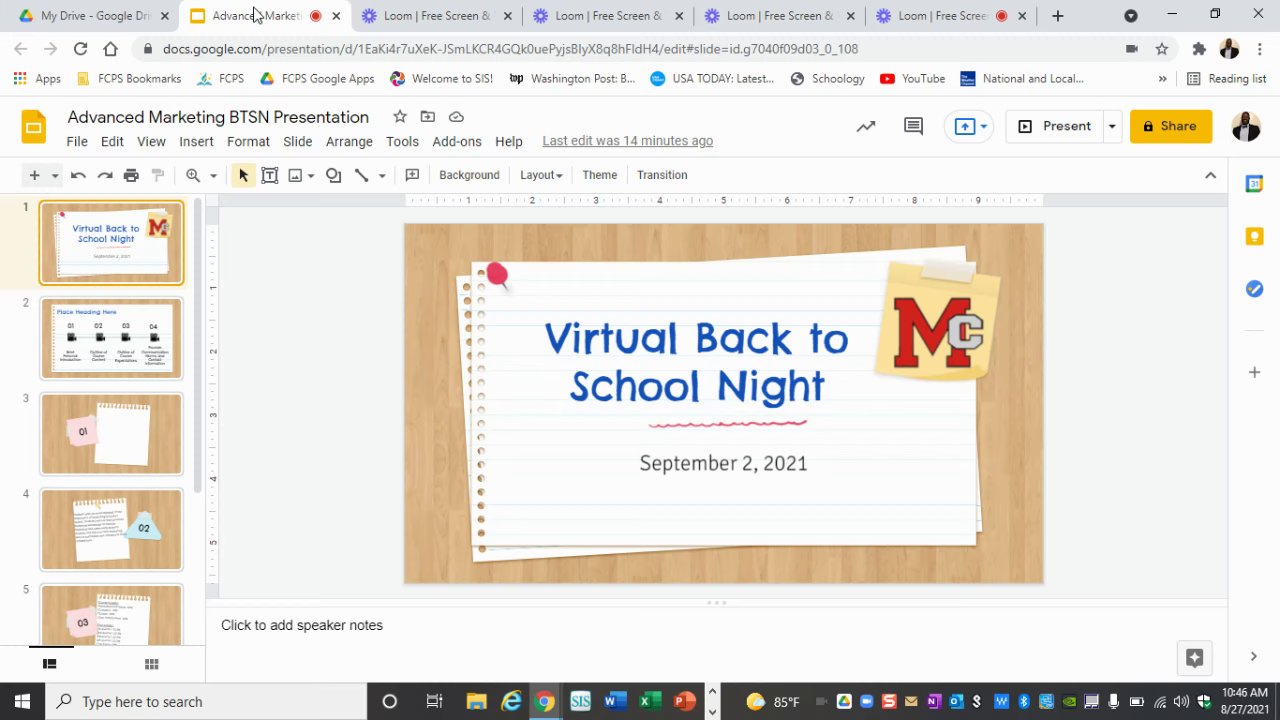The width and height of the screenshot is (1280, 720).
Task: Open last edit version history link
Action: (x=628, y=141)
